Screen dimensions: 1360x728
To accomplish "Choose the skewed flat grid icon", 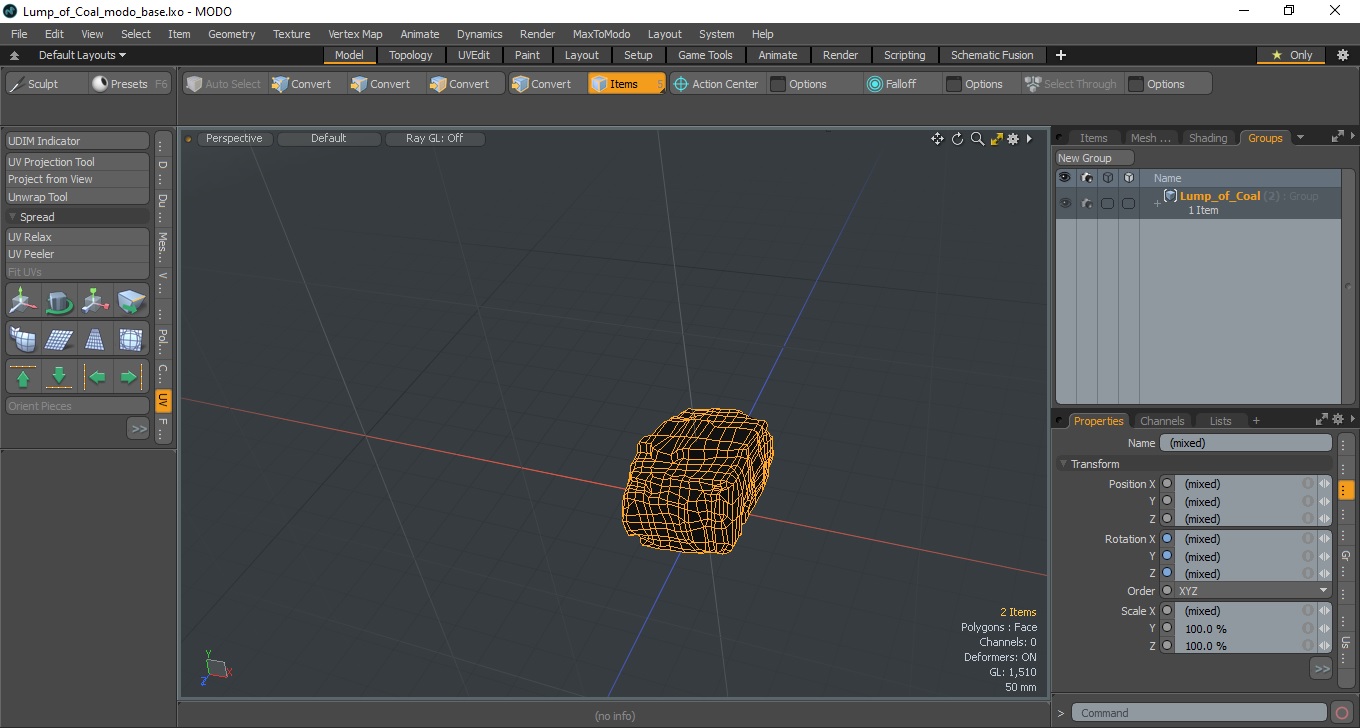I will click(59, 339).
